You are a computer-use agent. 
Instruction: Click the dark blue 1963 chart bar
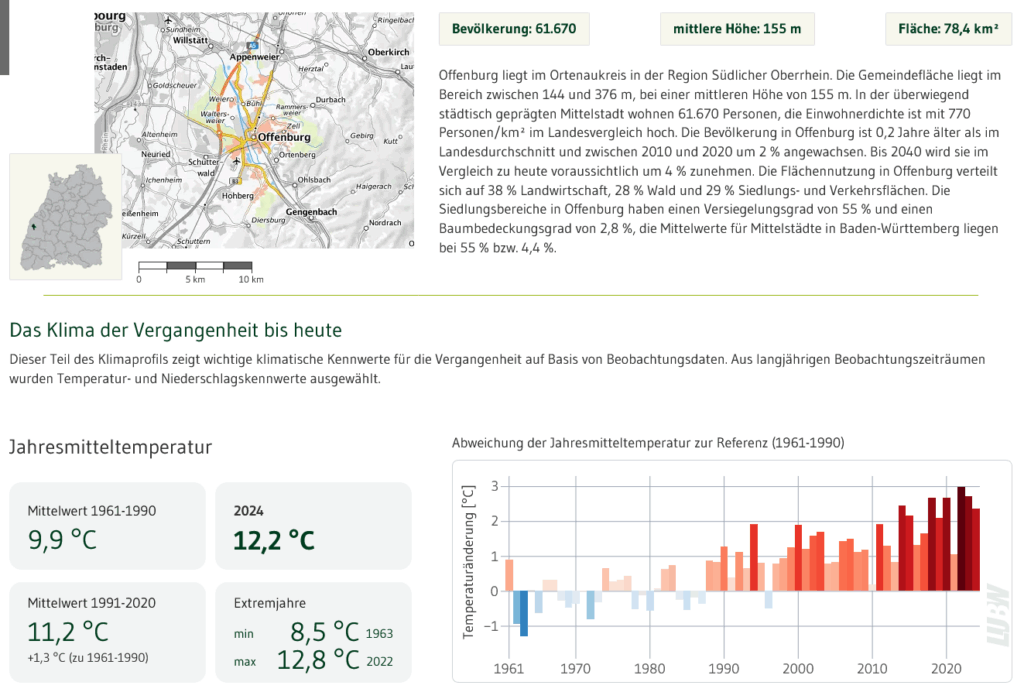(x=524, y=613)
